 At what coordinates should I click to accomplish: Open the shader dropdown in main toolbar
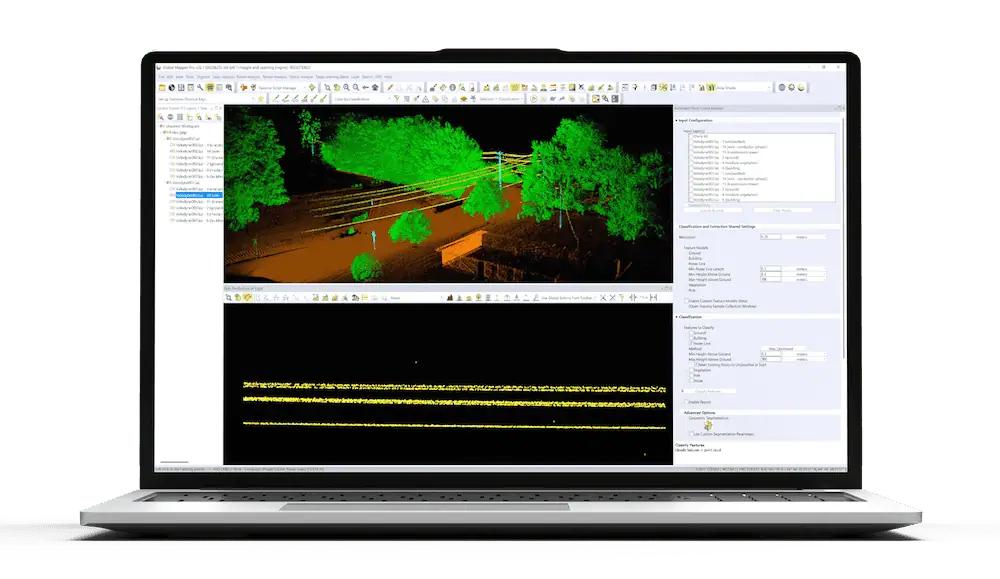coord(744,87)
